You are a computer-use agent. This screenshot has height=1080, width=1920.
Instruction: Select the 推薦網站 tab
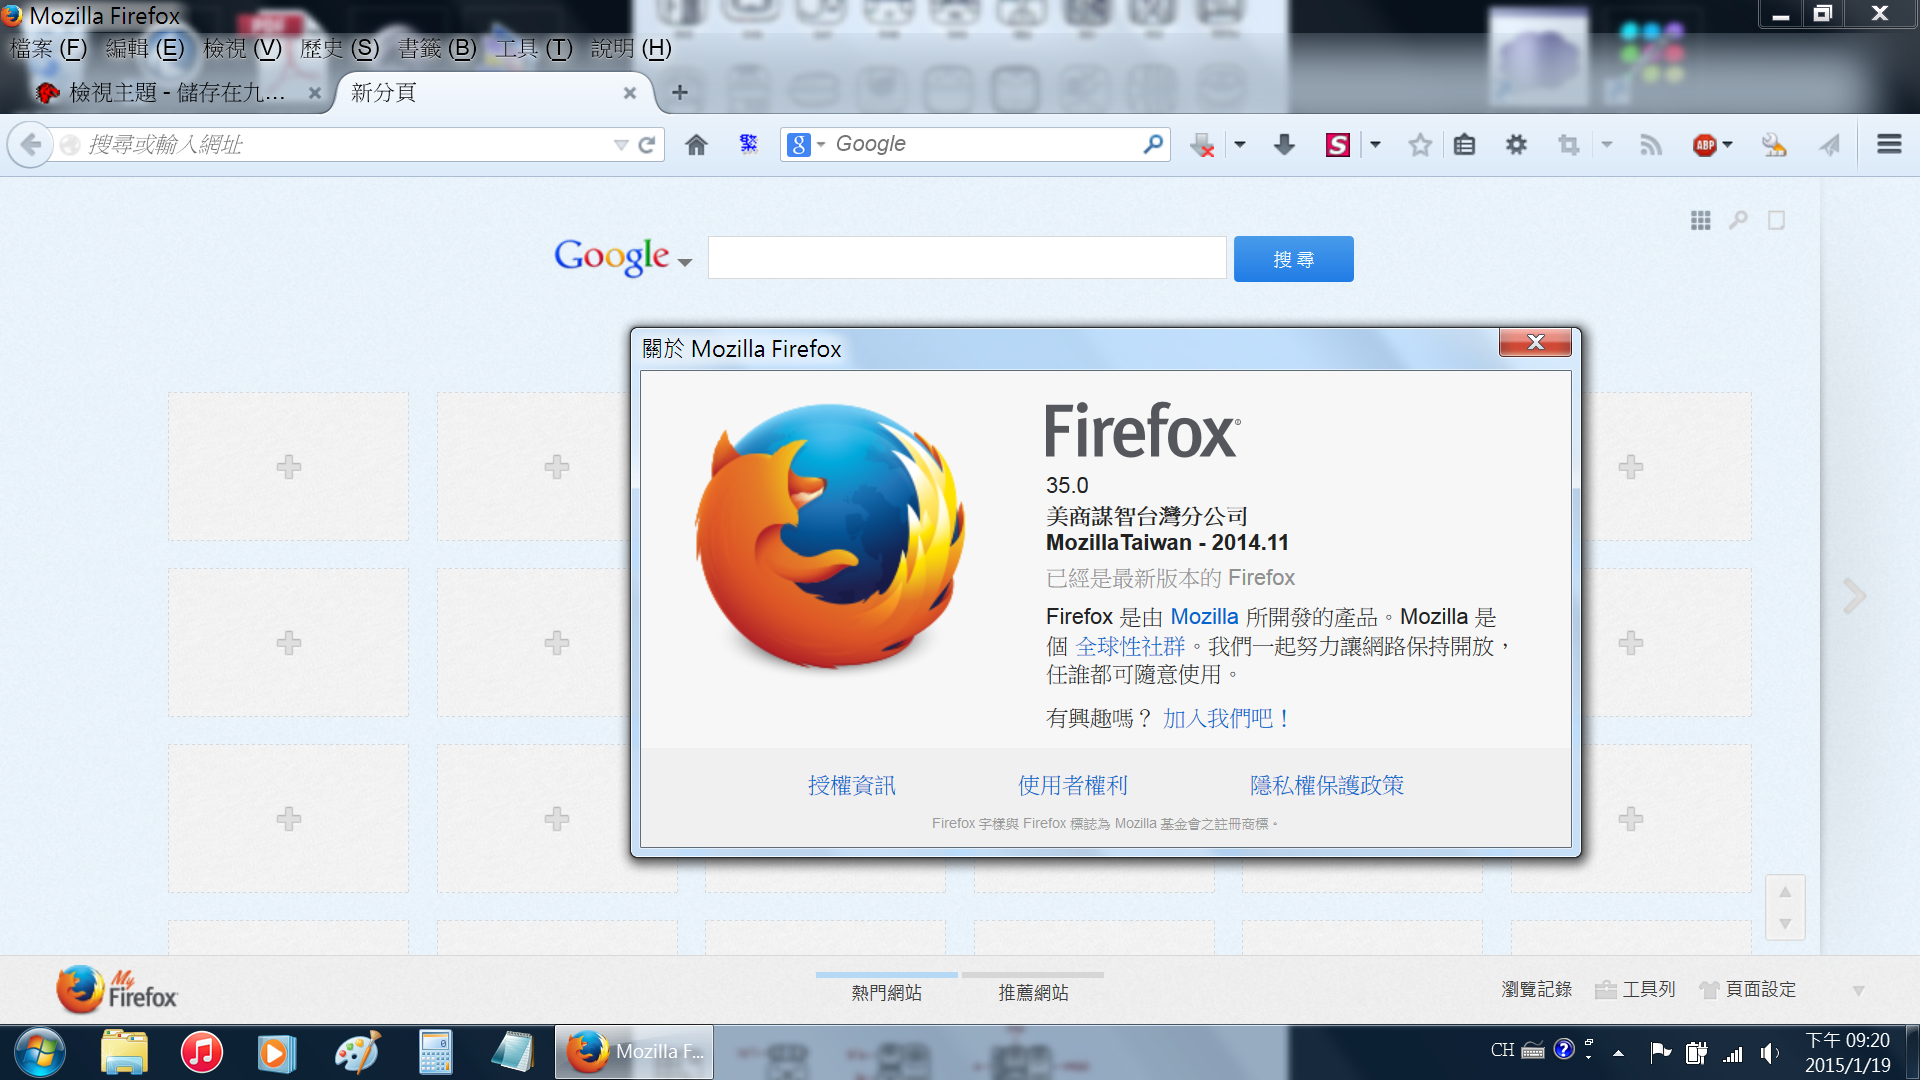pos(1033,992)
